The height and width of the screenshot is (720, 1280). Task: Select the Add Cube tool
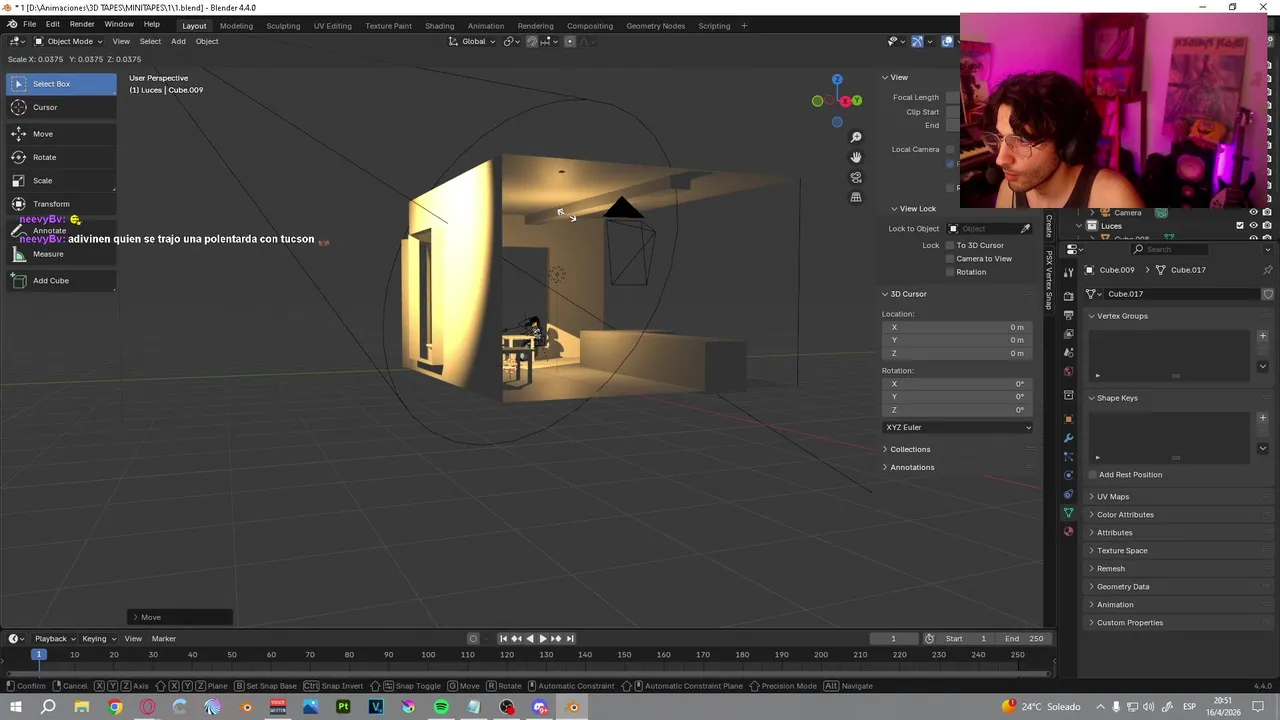60,281
